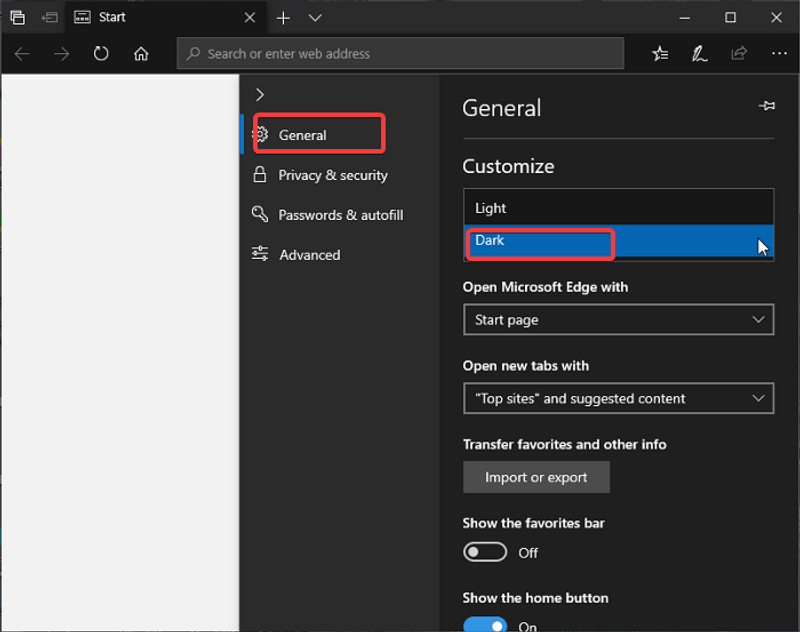
Task: Click the add notes pen icon
Action: [700, 54]
